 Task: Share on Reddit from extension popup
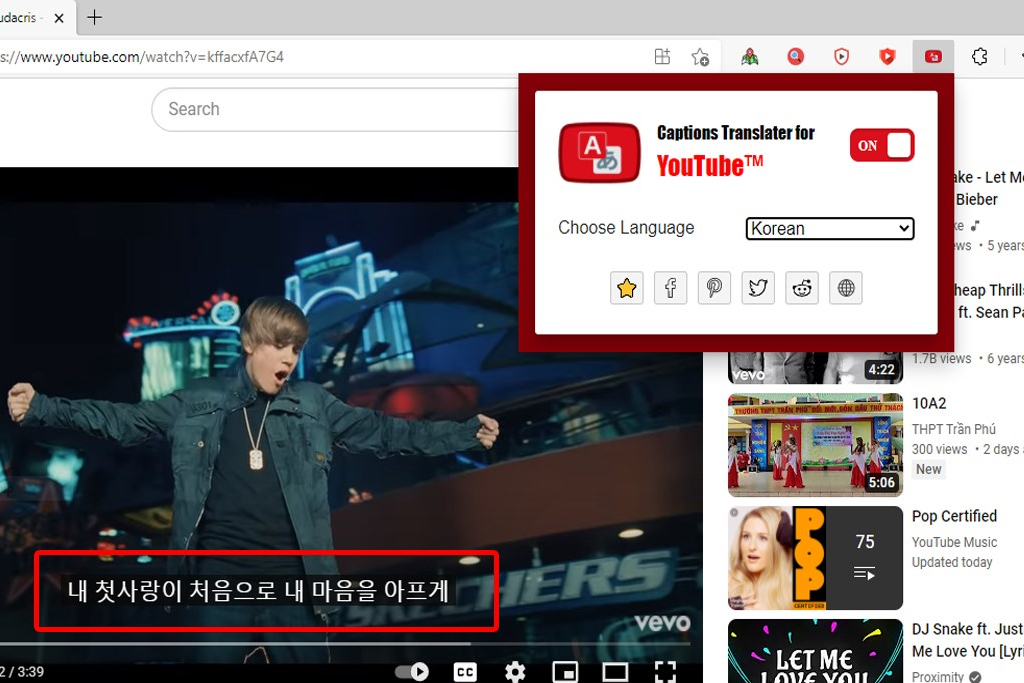(x=801, y=288)
